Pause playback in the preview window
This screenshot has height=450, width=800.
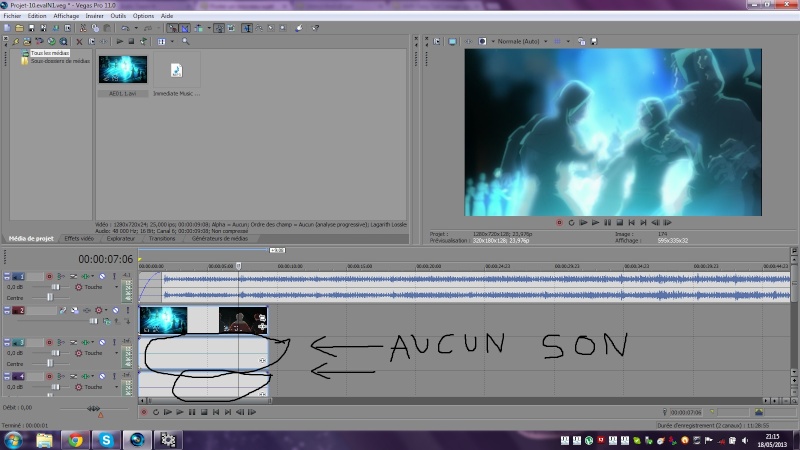coord(607,222)
